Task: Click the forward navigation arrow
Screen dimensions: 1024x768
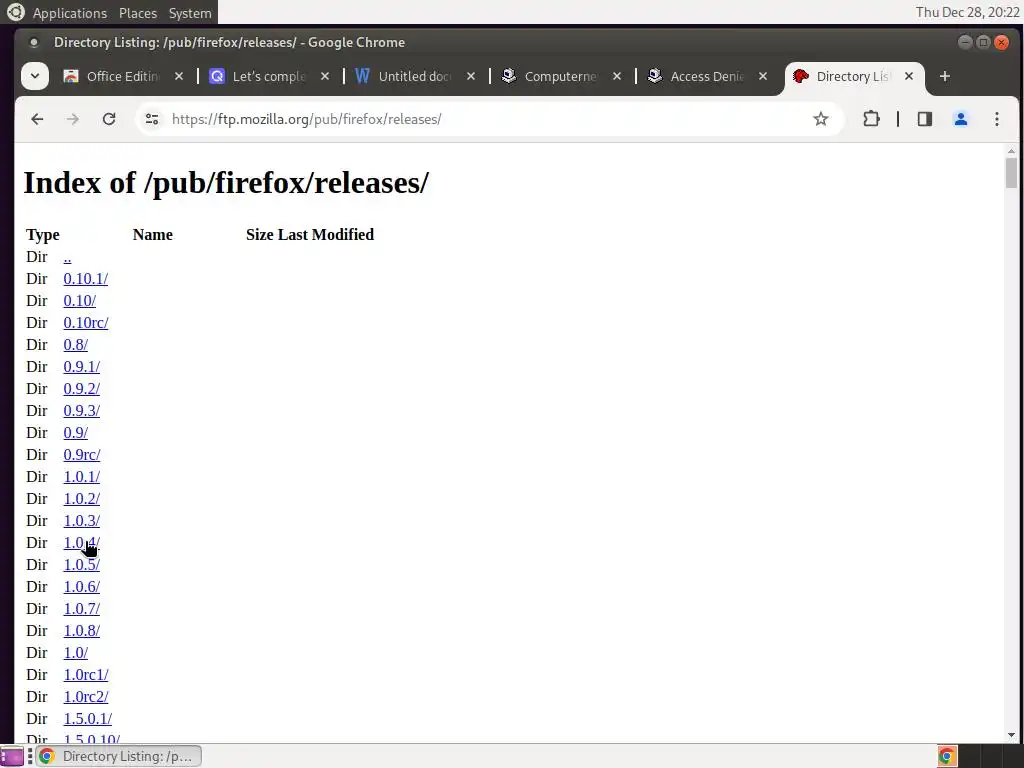Action: 72,119
